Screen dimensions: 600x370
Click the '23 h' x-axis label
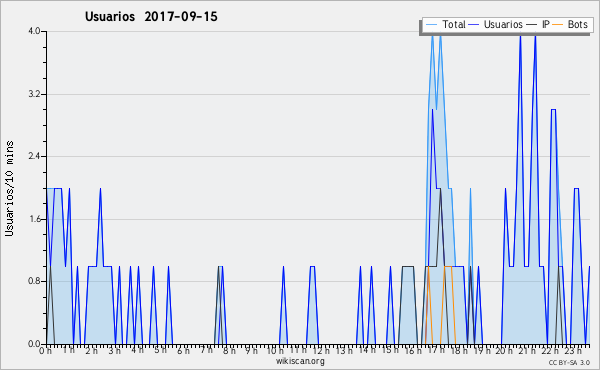point(573,351)
